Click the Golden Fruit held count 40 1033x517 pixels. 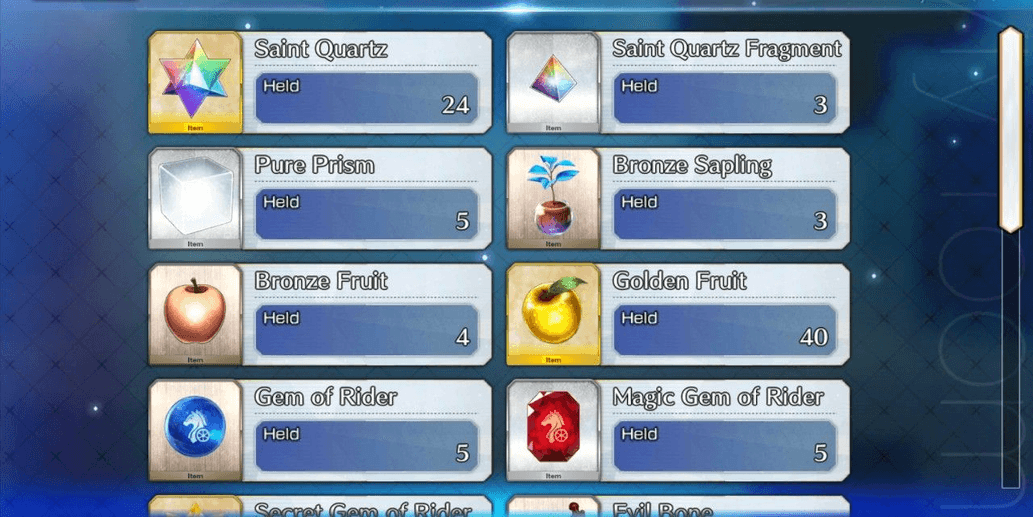[814, 337]
